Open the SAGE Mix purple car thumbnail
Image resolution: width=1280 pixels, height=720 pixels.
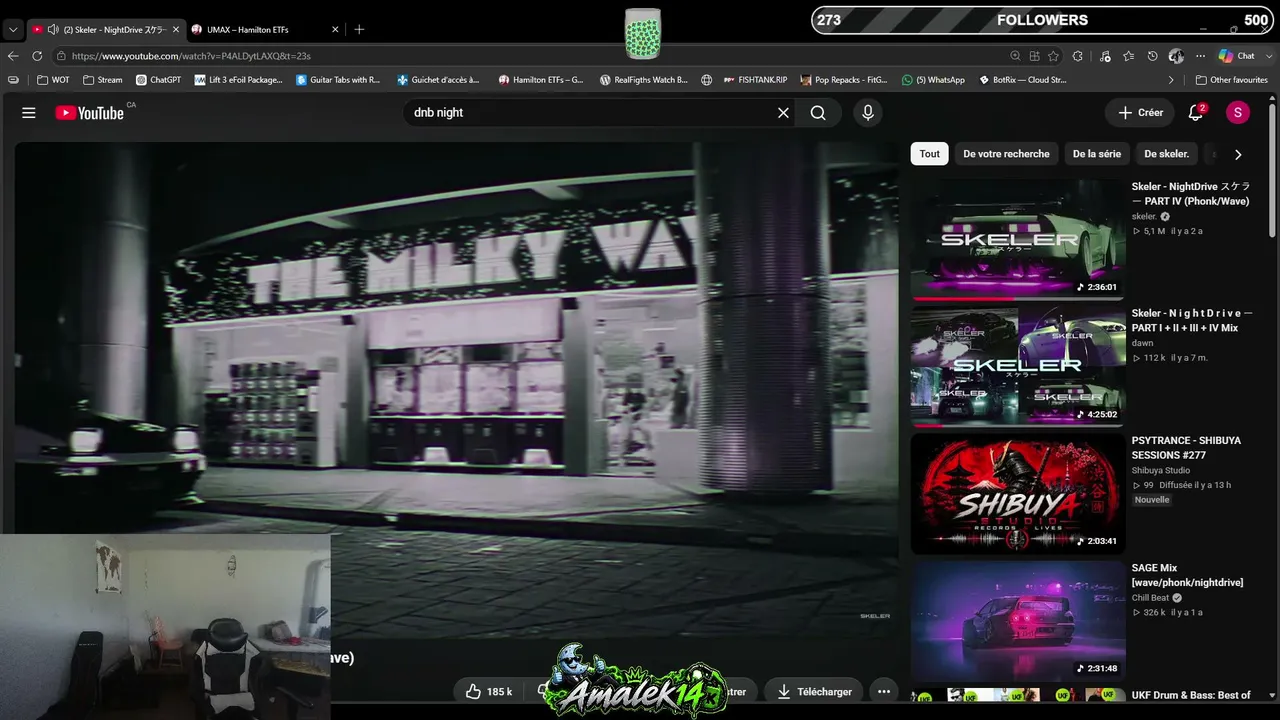click(x=1018, y=621)
